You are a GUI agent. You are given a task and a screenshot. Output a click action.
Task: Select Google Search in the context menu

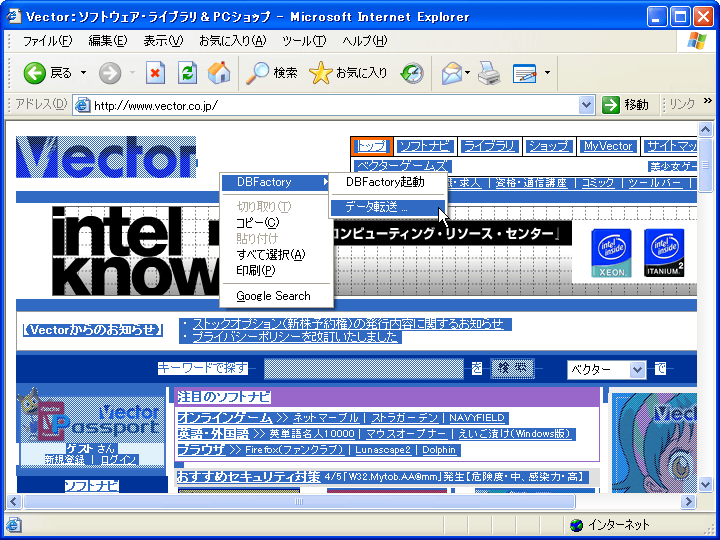[276, 296]
